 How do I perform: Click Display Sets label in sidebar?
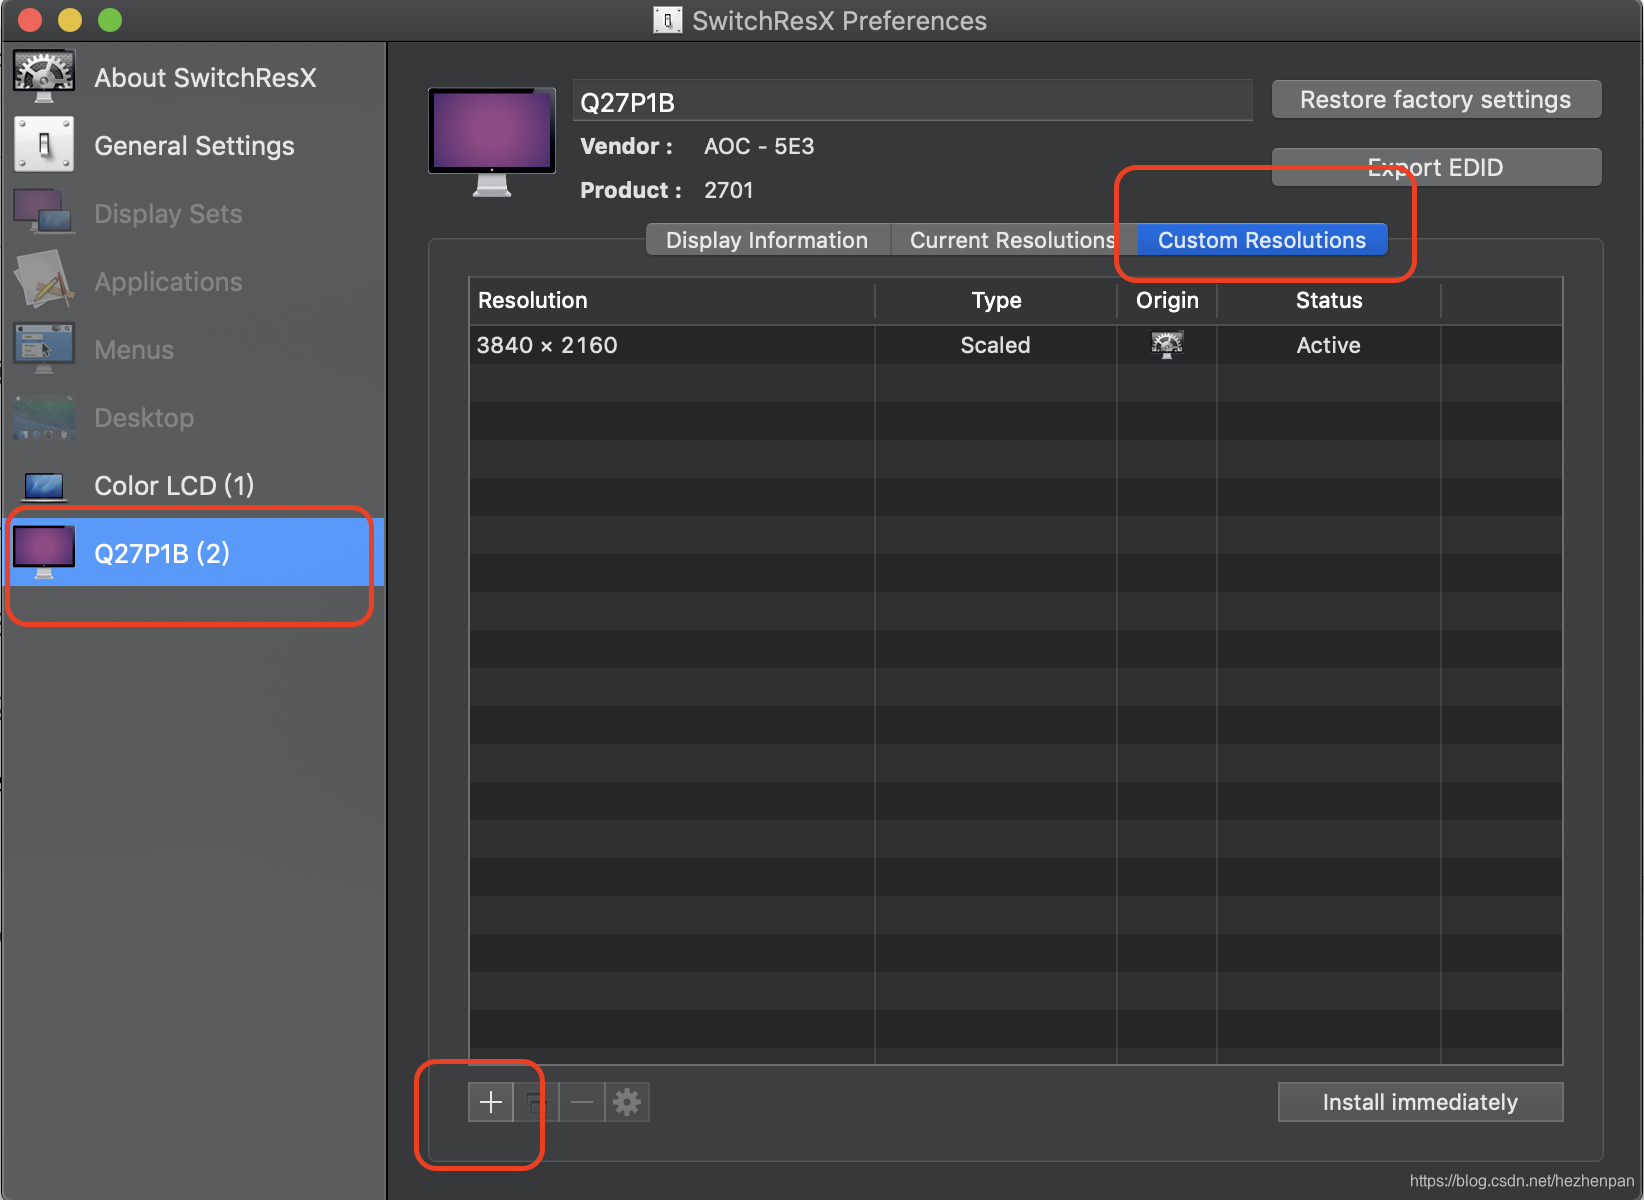coord(168,214)
